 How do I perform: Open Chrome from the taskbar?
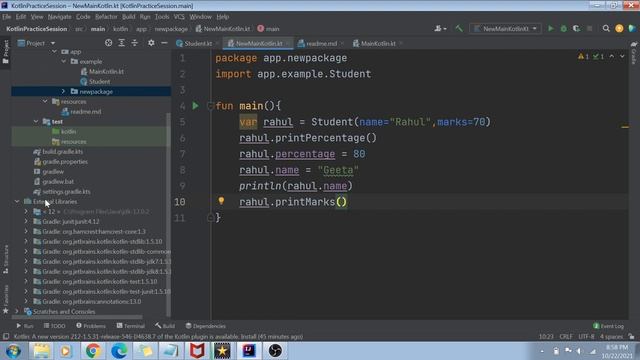click(93, 351)
